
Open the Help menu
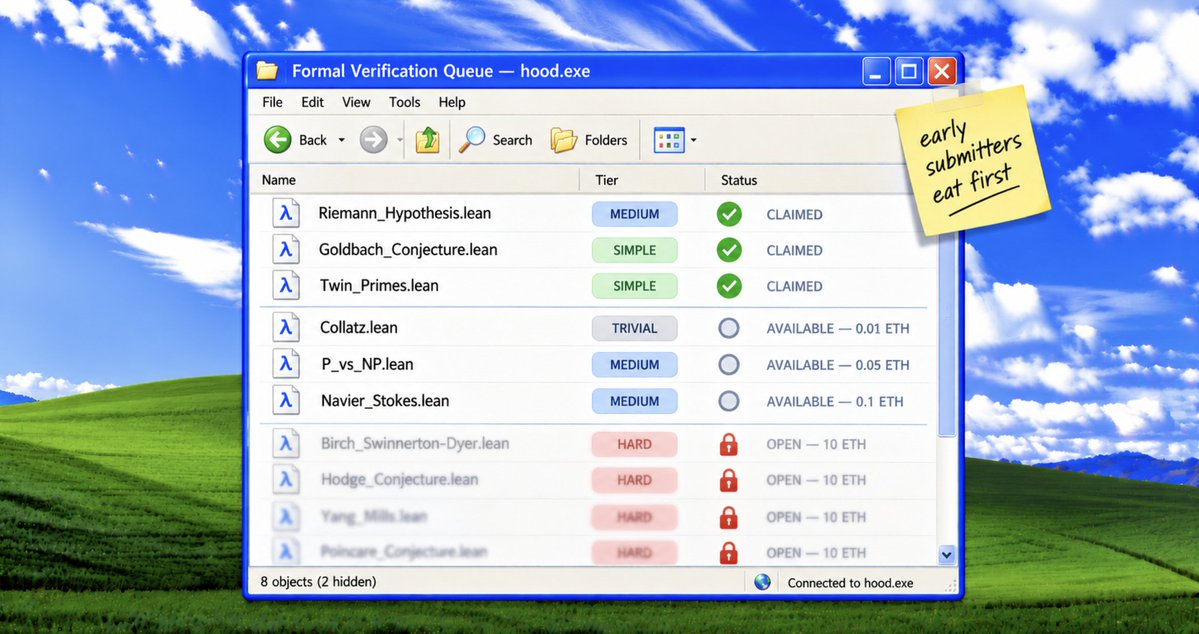click(452, 102)
